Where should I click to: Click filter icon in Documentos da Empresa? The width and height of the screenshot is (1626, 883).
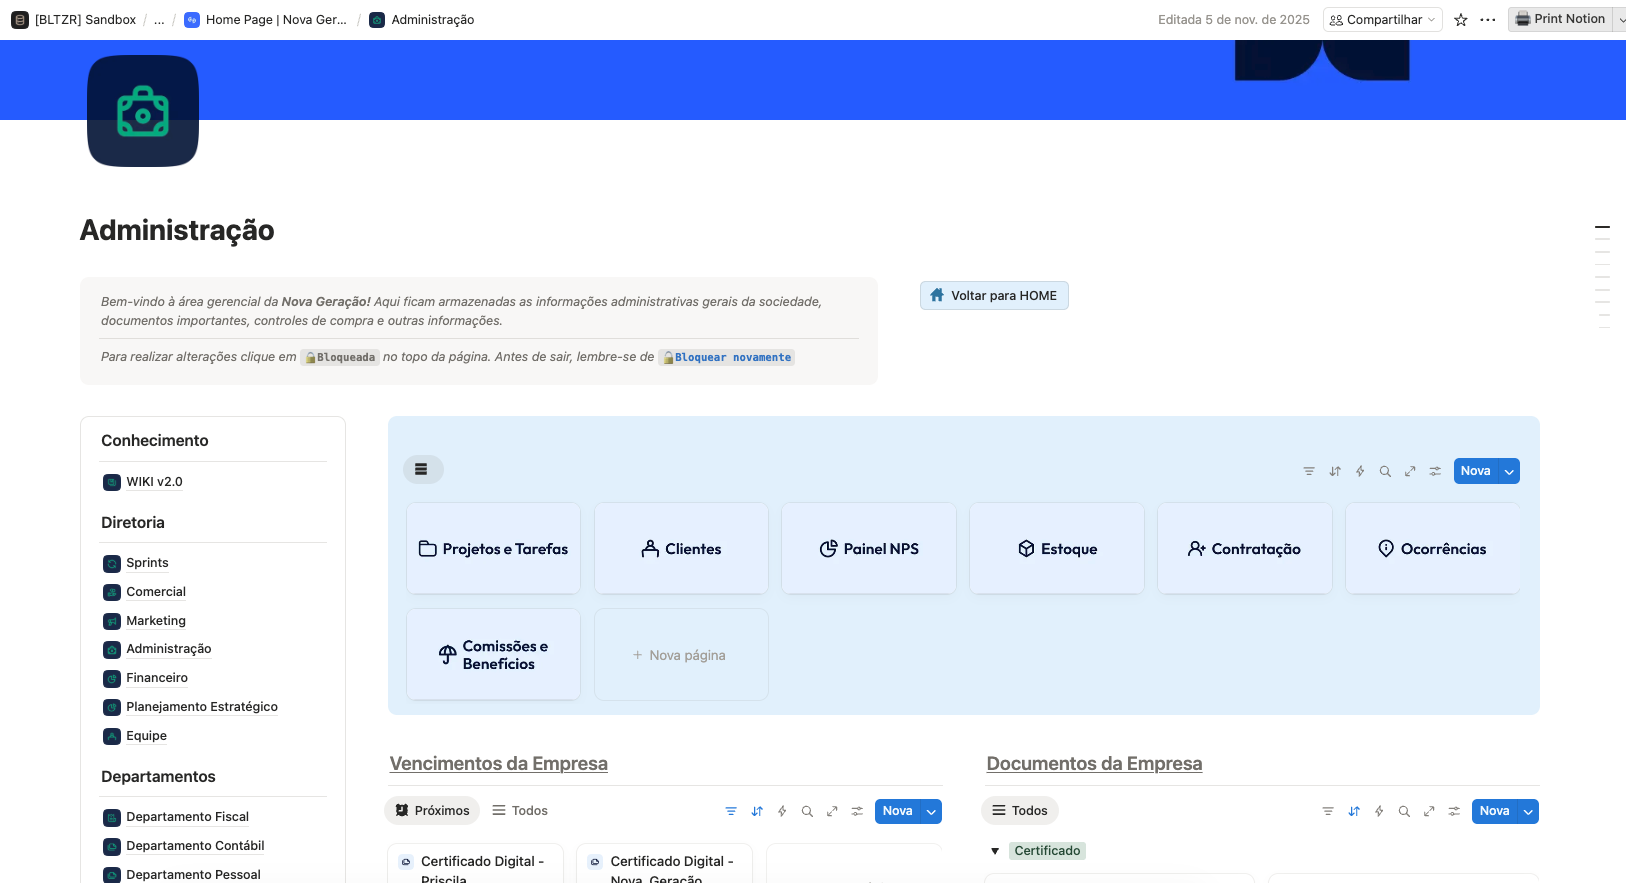tap(1328, 811)
